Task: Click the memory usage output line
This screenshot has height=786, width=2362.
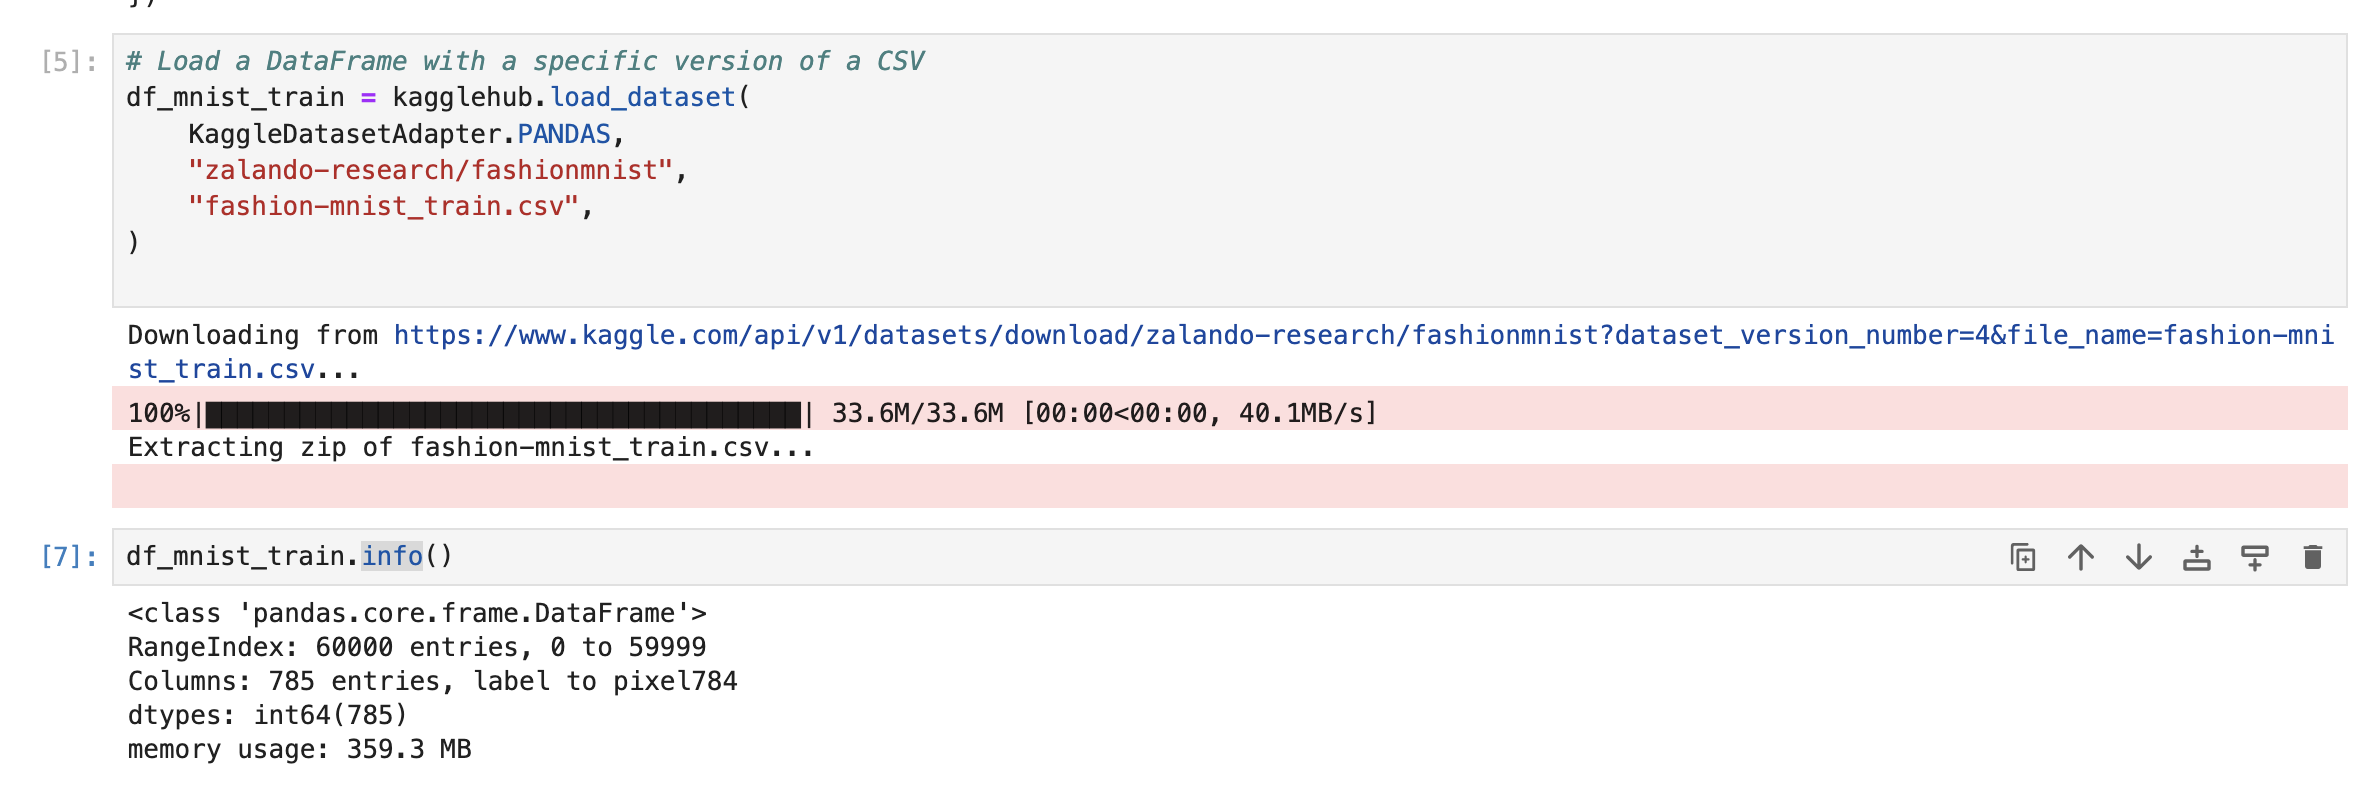Action: pyautogui.click(x=299, y=749)
